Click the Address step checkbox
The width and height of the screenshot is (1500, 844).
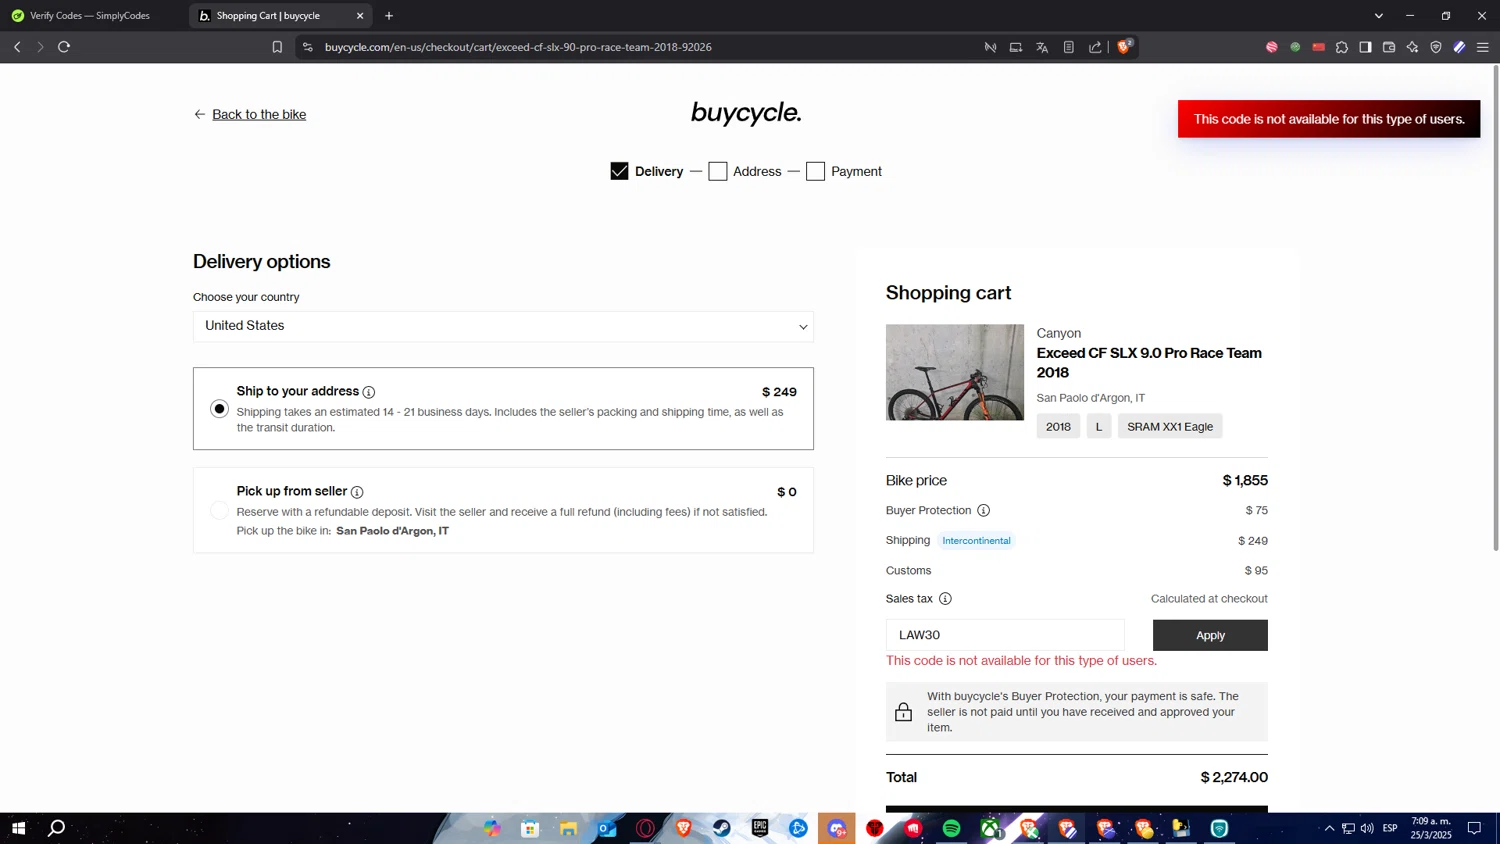(717, 171)
